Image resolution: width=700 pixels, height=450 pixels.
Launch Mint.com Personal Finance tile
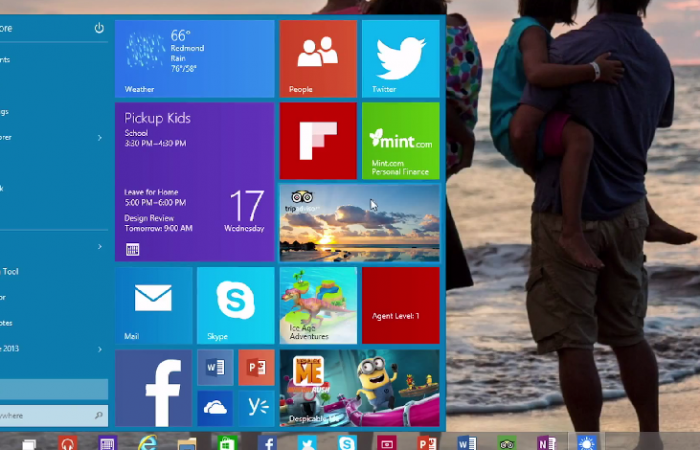click(x=400, y=140)
